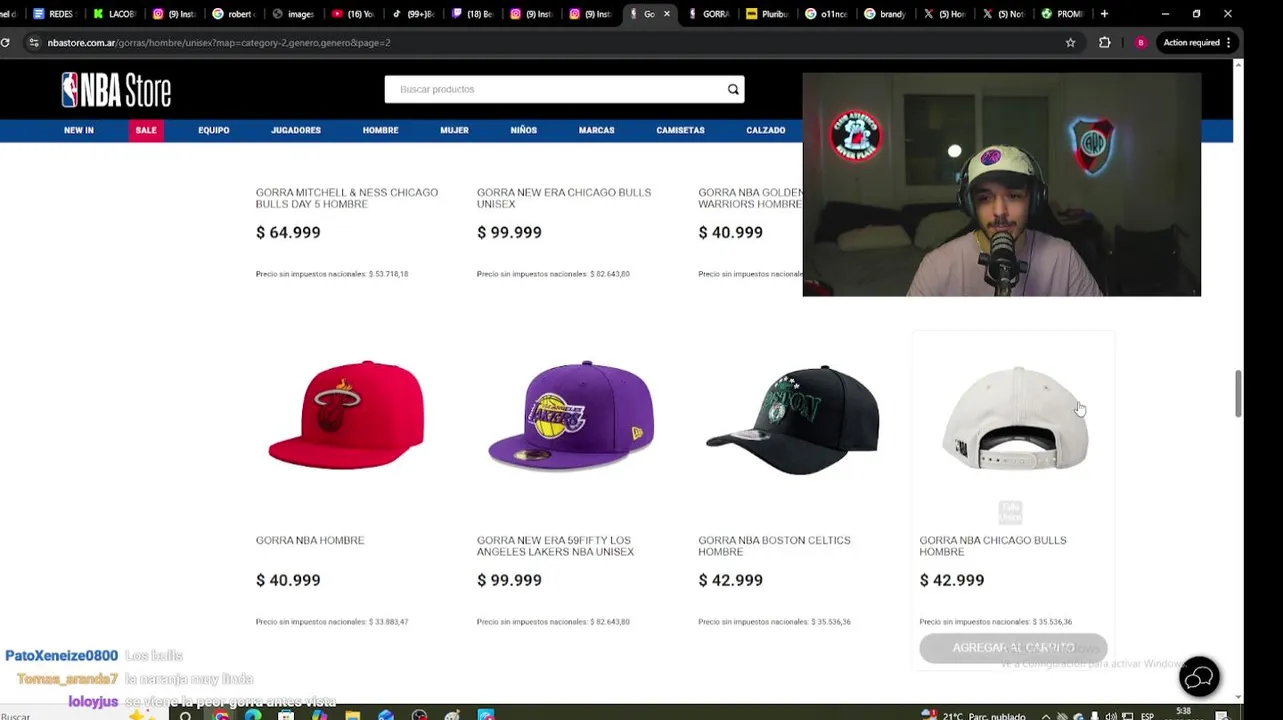
Task: Select the red Miami Heat cap image
Action: [x=346, y=415]
